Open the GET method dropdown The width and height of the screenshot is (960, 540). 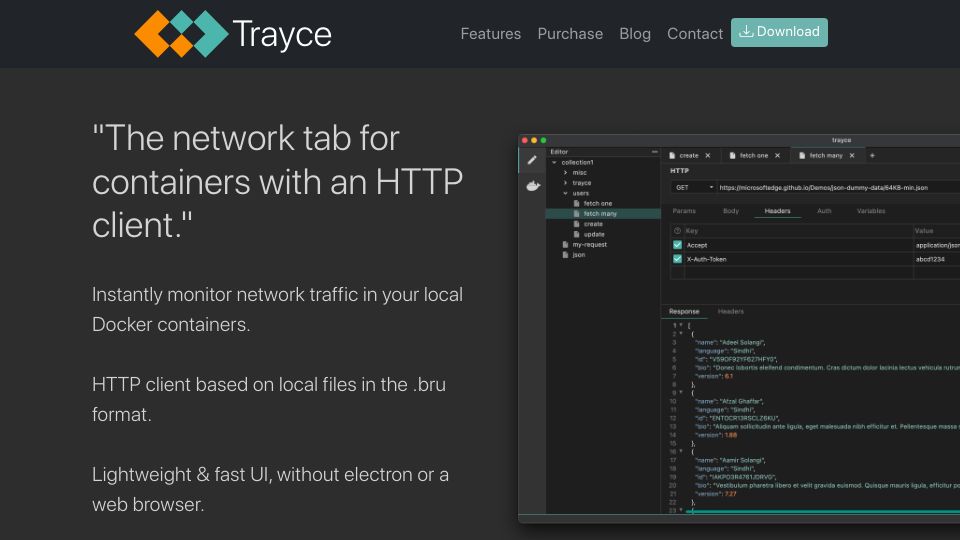(x=693, y=187)
